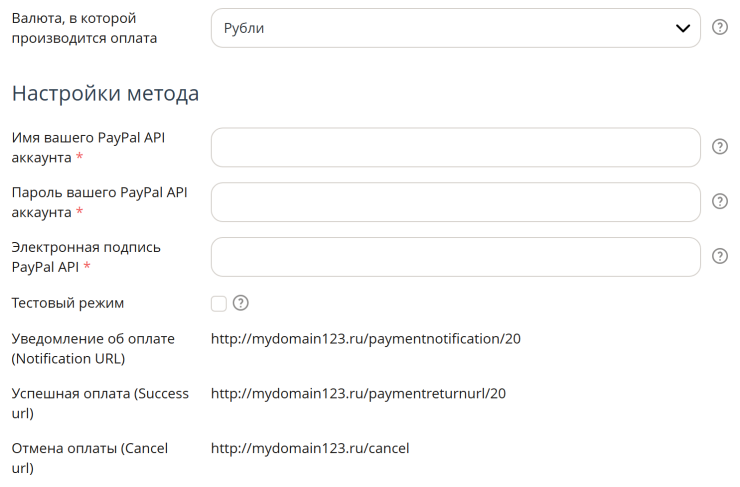Enable the Тестовый режим checkbox
This screenshot has height=487, width=740.
pyautogui.click(x=219, y=303)
